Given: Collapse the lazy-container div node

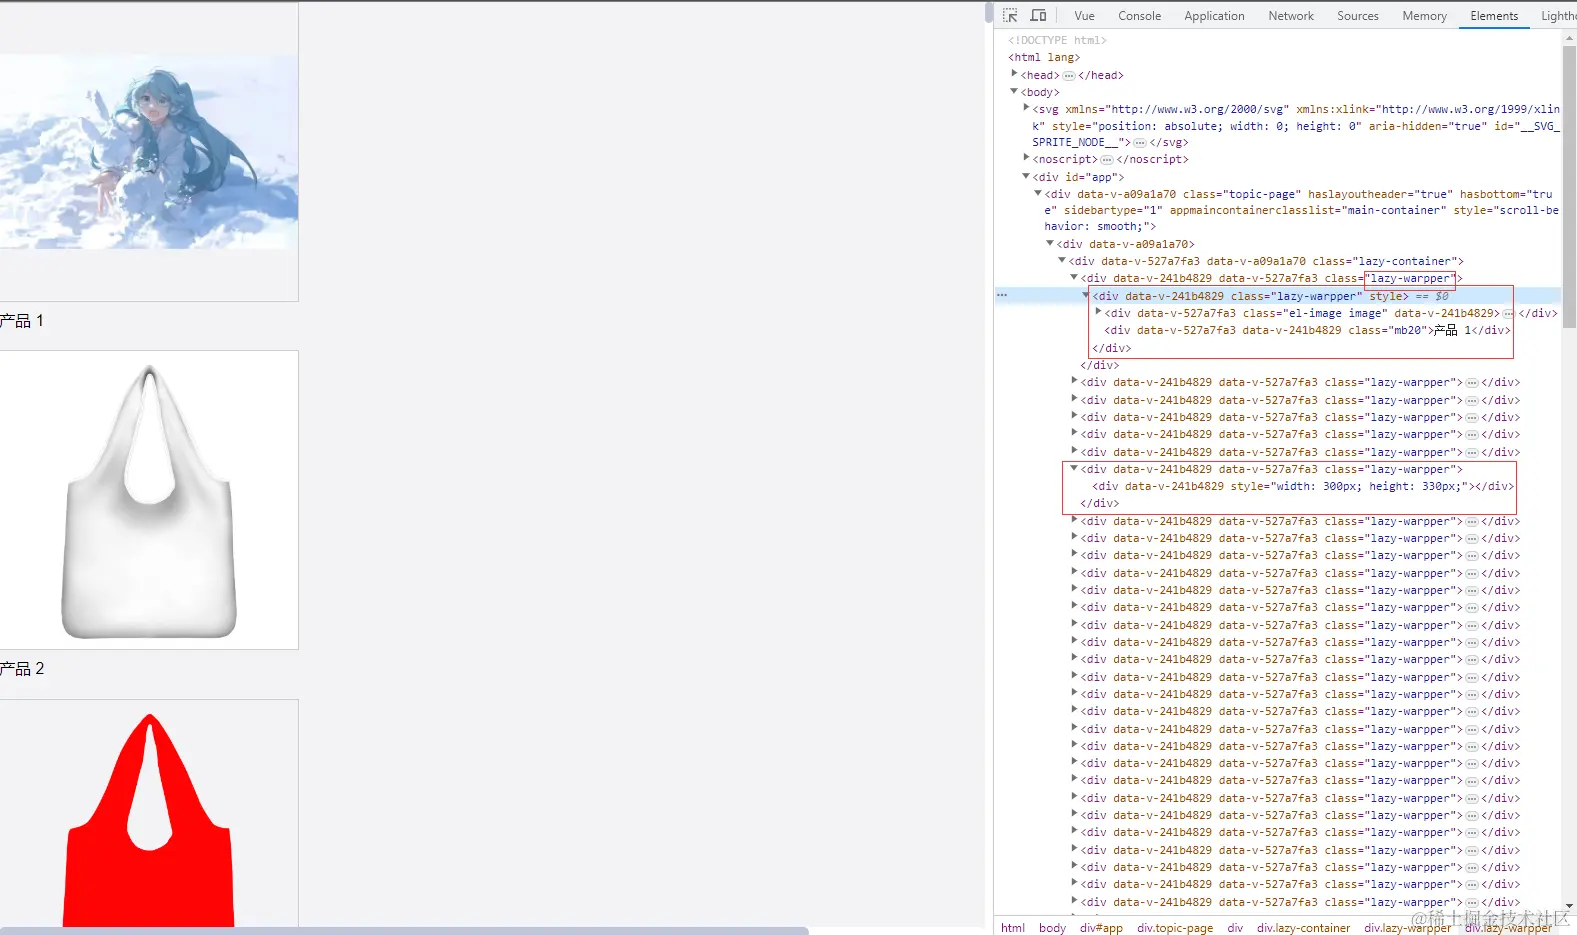Looking at the screenshot, I should click(x=1062, y=260).
